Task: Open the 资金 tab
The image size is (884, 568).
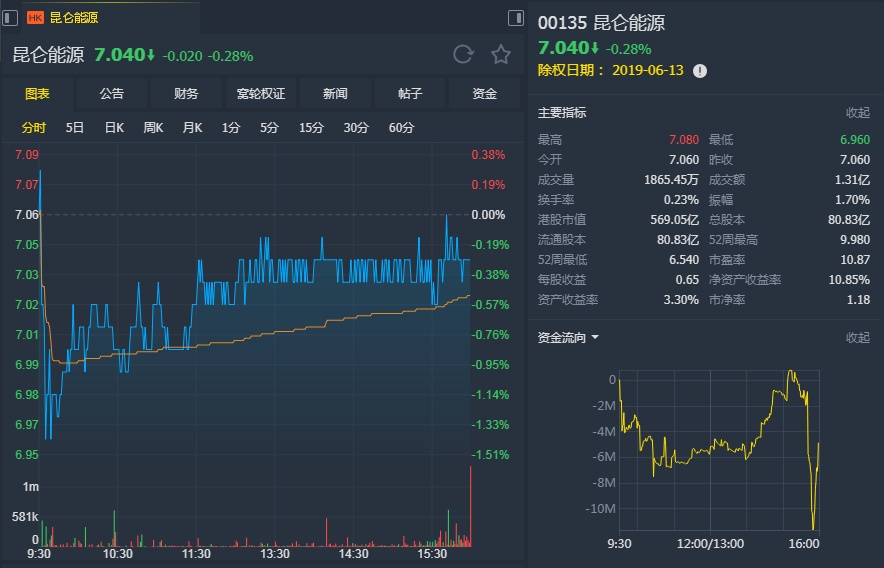Action: 485,94
